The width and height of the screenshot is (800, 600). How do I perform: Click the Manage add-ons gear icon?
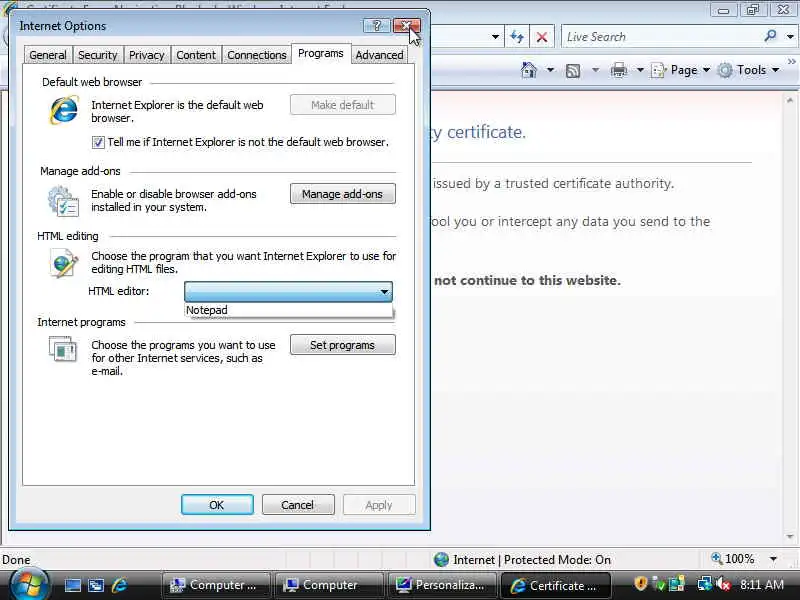[x=63, y=201]
